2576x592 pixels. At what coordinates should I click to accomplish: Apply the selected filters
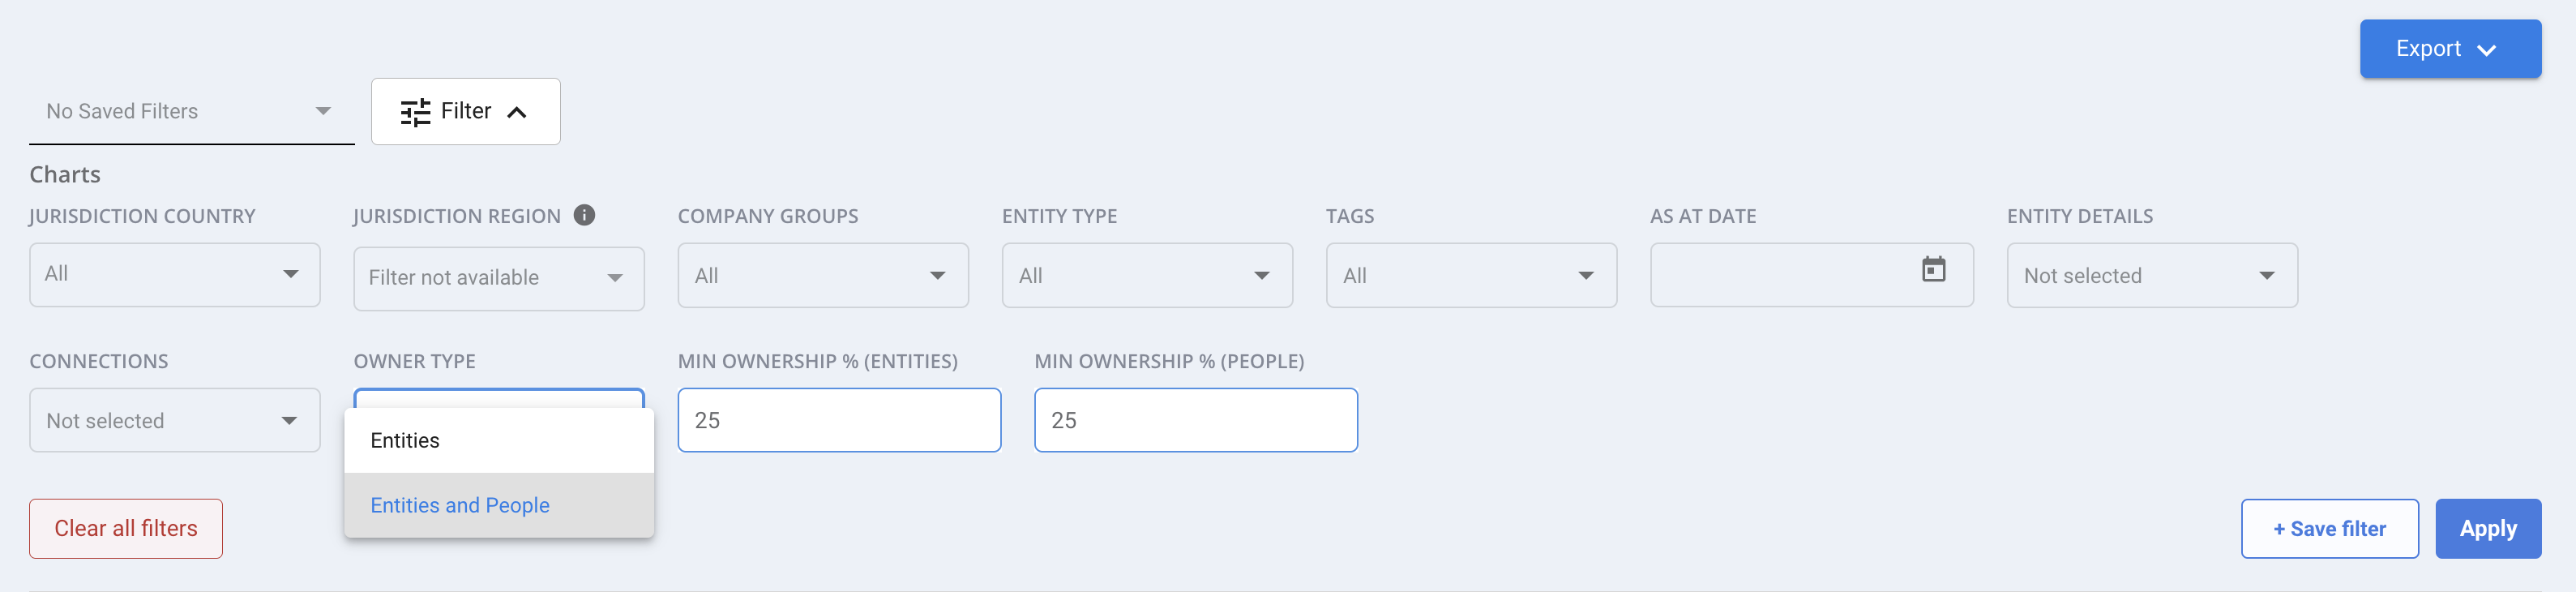click(x=2487, y=528)
